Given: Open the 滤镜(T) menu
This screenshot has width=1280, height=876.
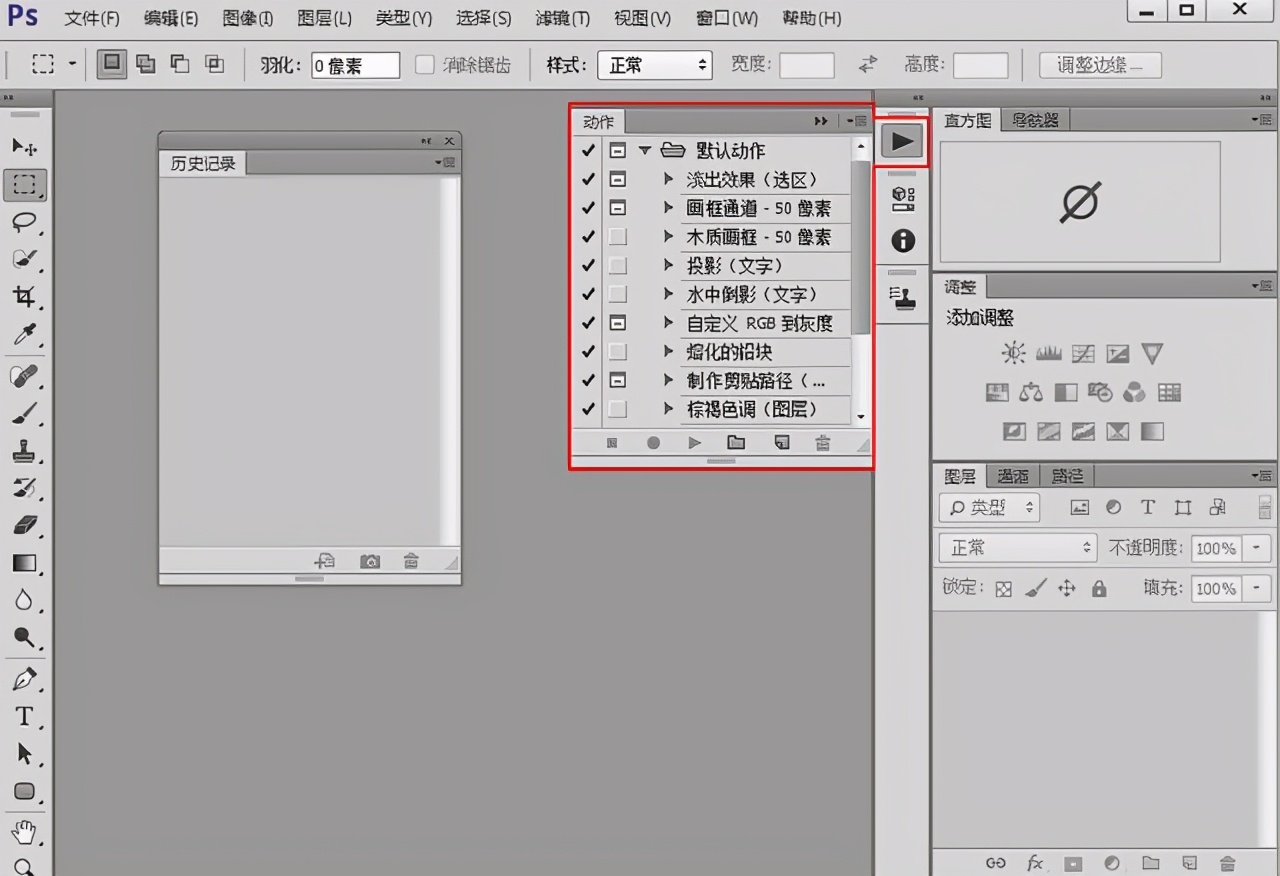Looking at the screenshot, I should (x=562, y=18).
